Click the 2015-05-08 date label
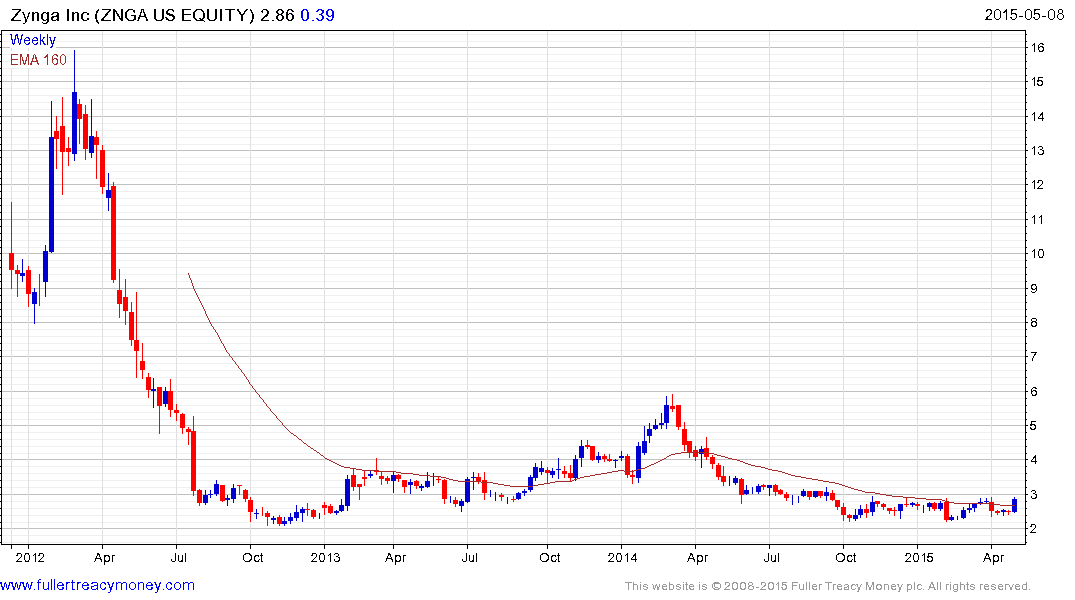 1024,15
